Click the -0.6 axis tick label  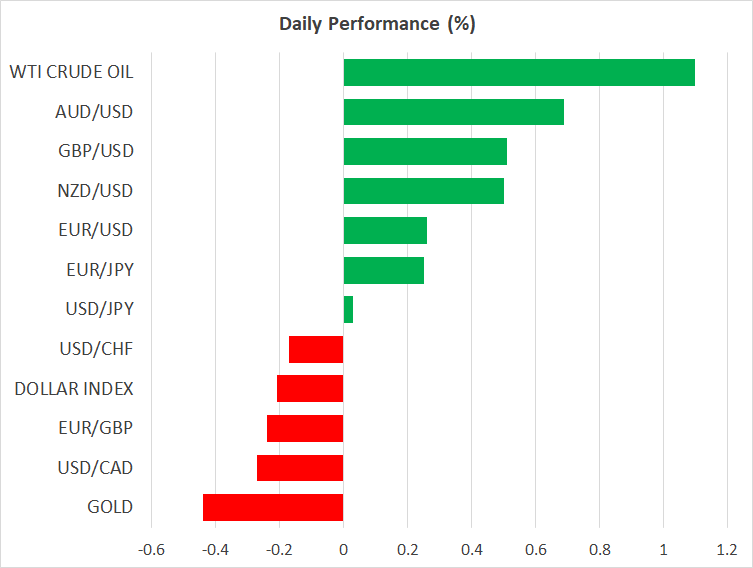pyautogui.click(x=150, y=550)
